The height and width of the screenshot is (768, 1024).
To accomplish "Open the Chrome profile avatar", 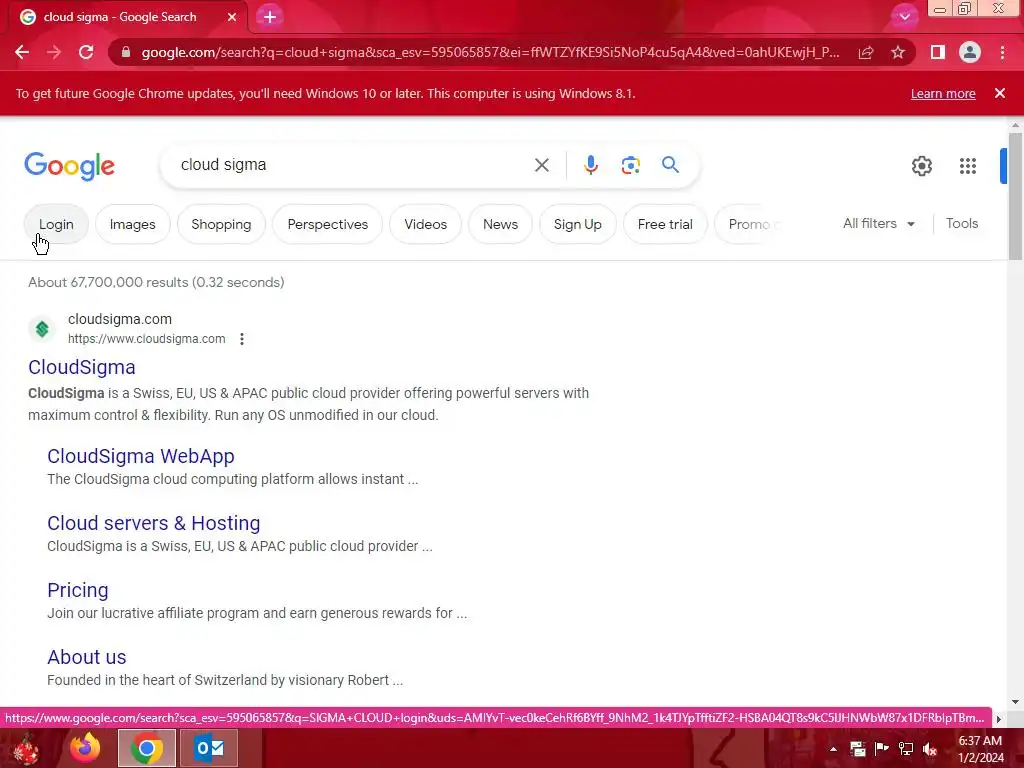I will tap(970, 52).
